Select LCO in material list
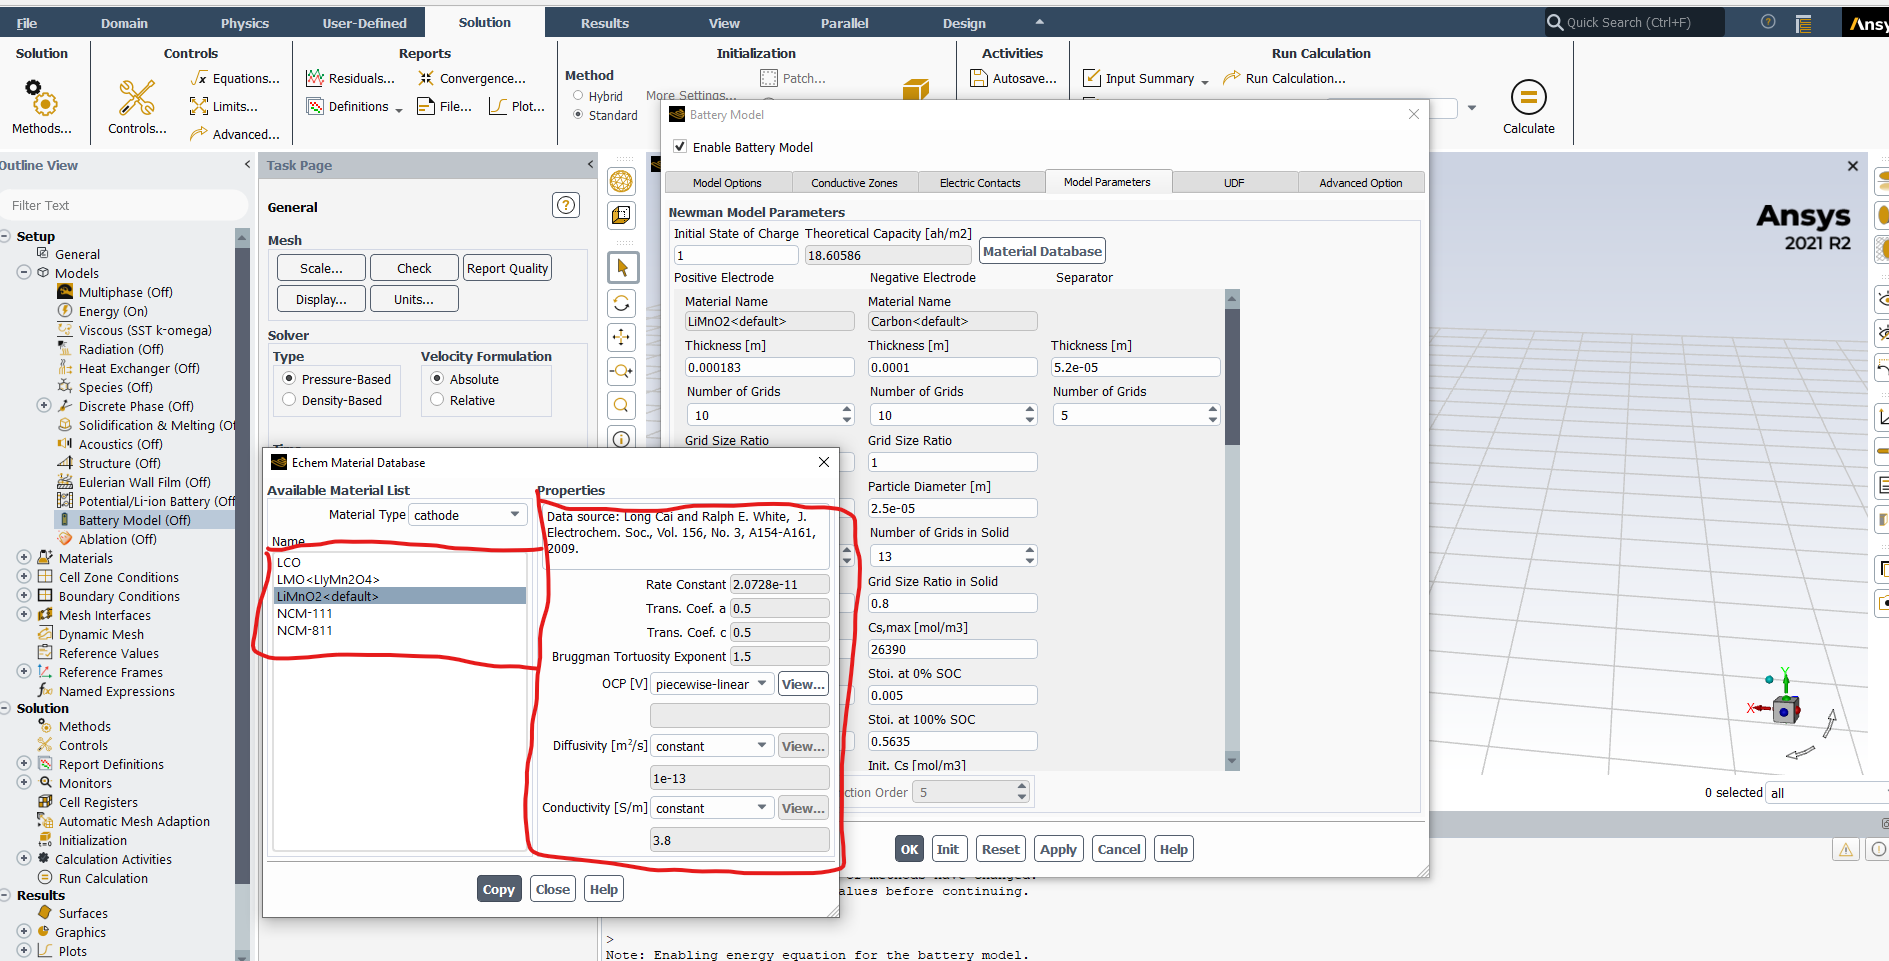 (x=400, y=562)
